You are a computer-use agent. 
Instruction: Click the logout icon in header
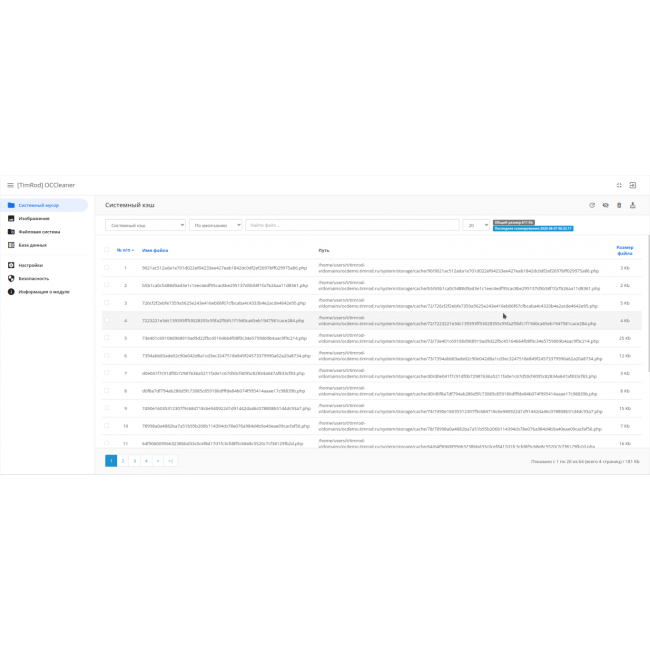633,185
